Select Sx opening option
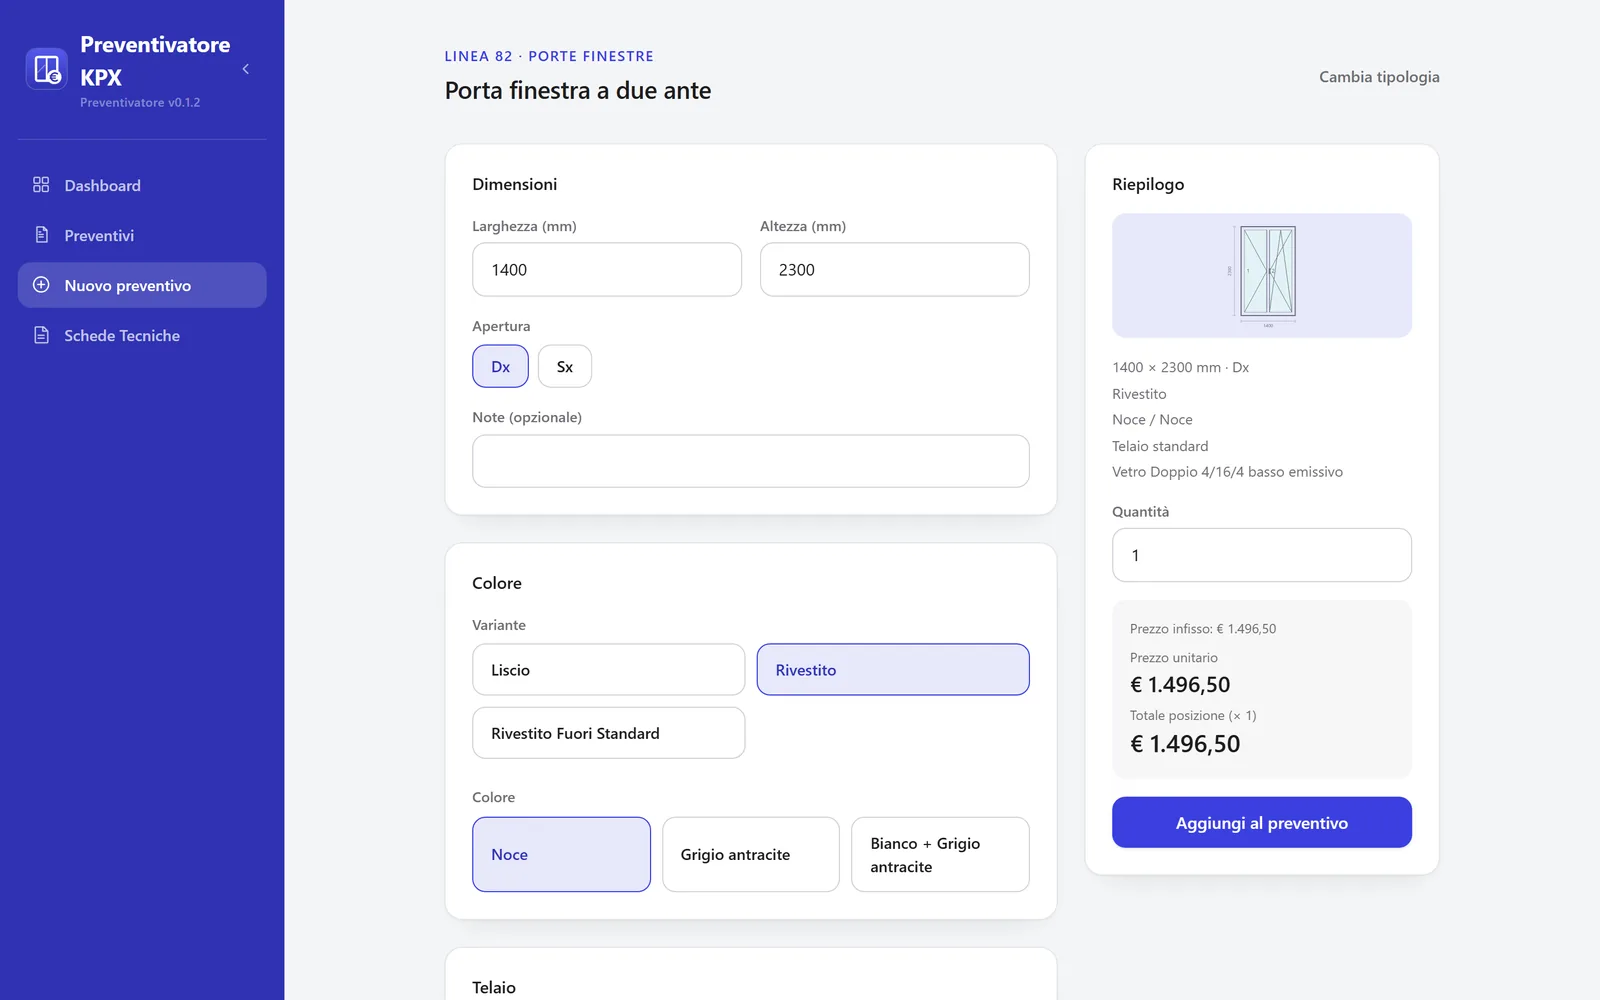The image size is (1600, 1000). 565,367
